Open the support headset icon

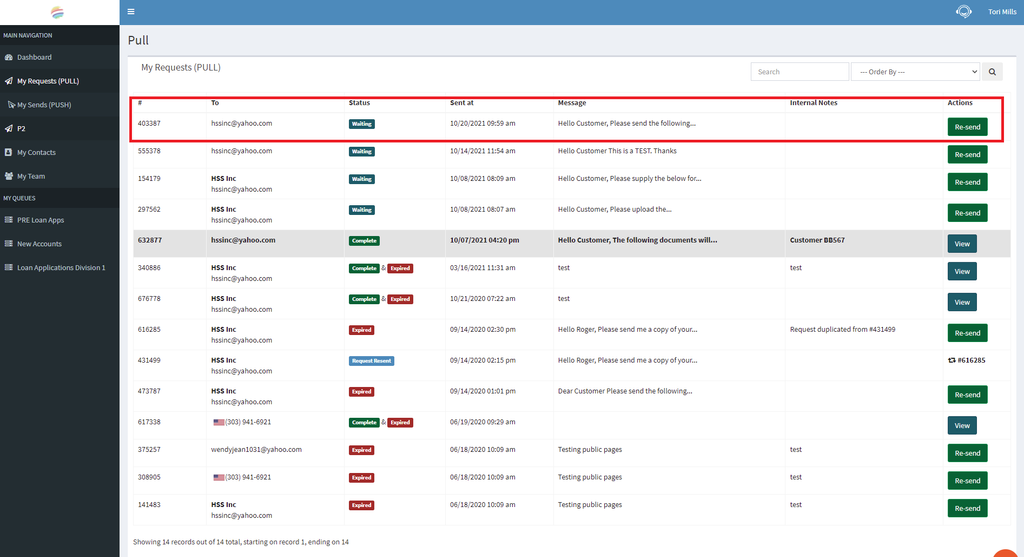tap(964, 12)
